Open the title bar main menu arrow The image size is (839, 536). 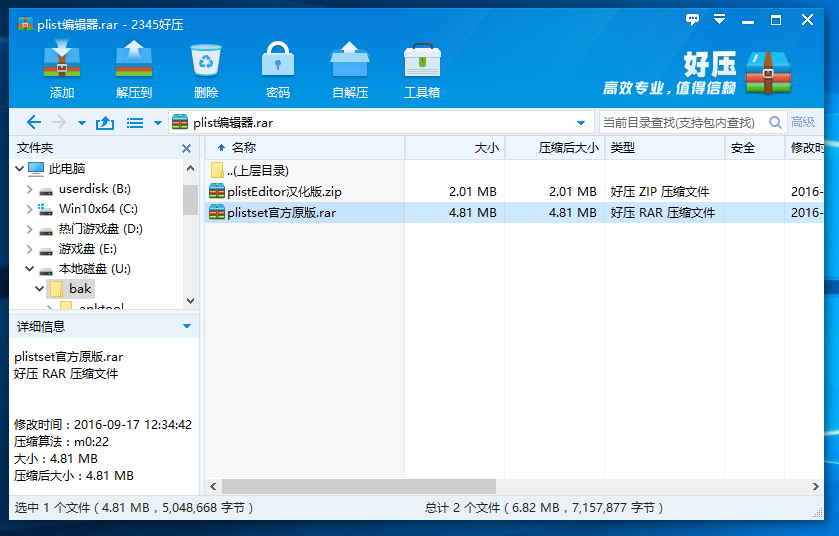[718, 19]
